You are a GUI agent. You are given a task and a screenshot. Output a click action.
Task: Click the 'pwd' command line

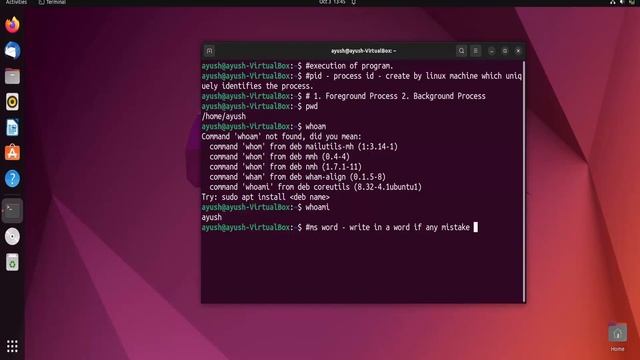tap(260, 106)
